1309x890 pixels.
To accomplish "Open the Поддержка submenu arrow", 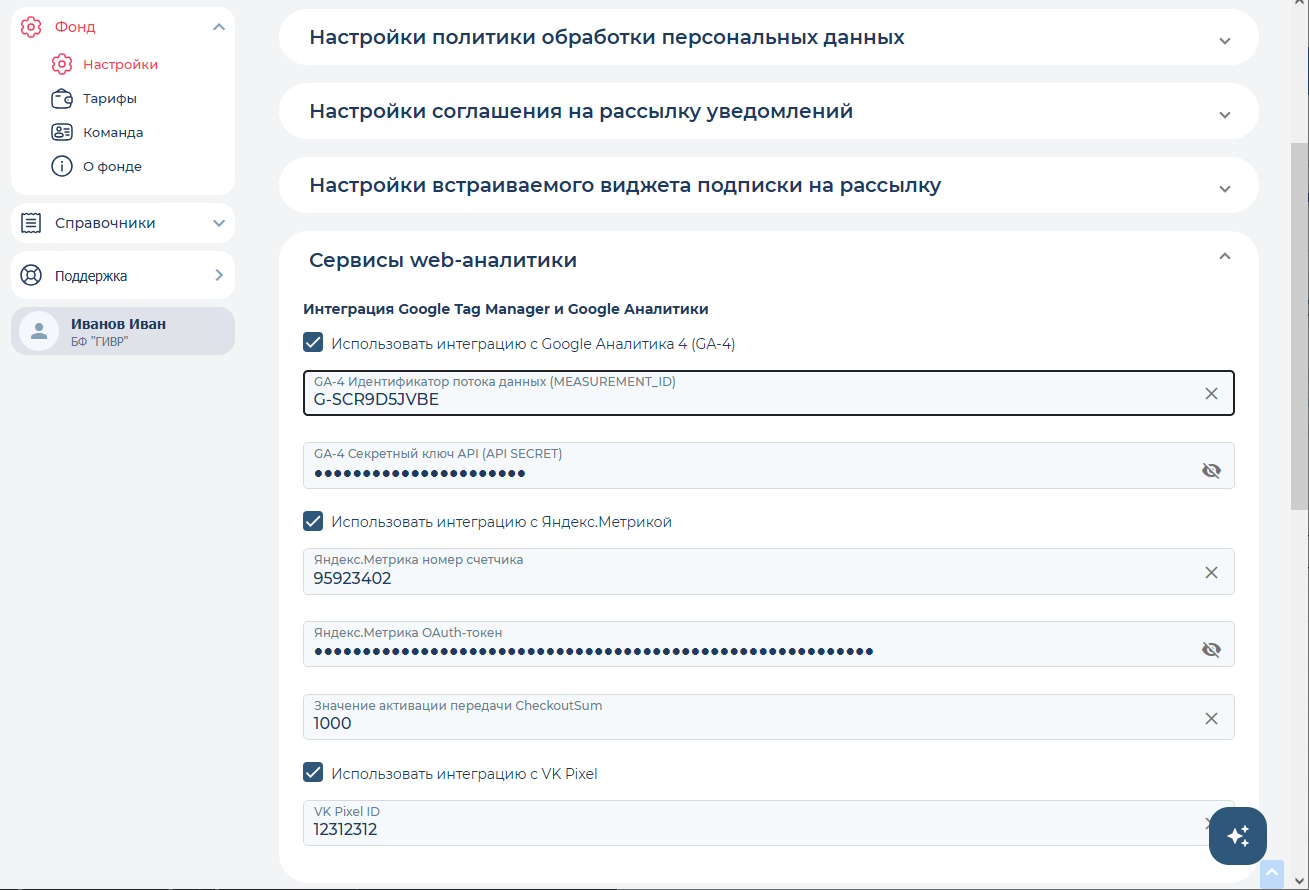I will [219, 275].
